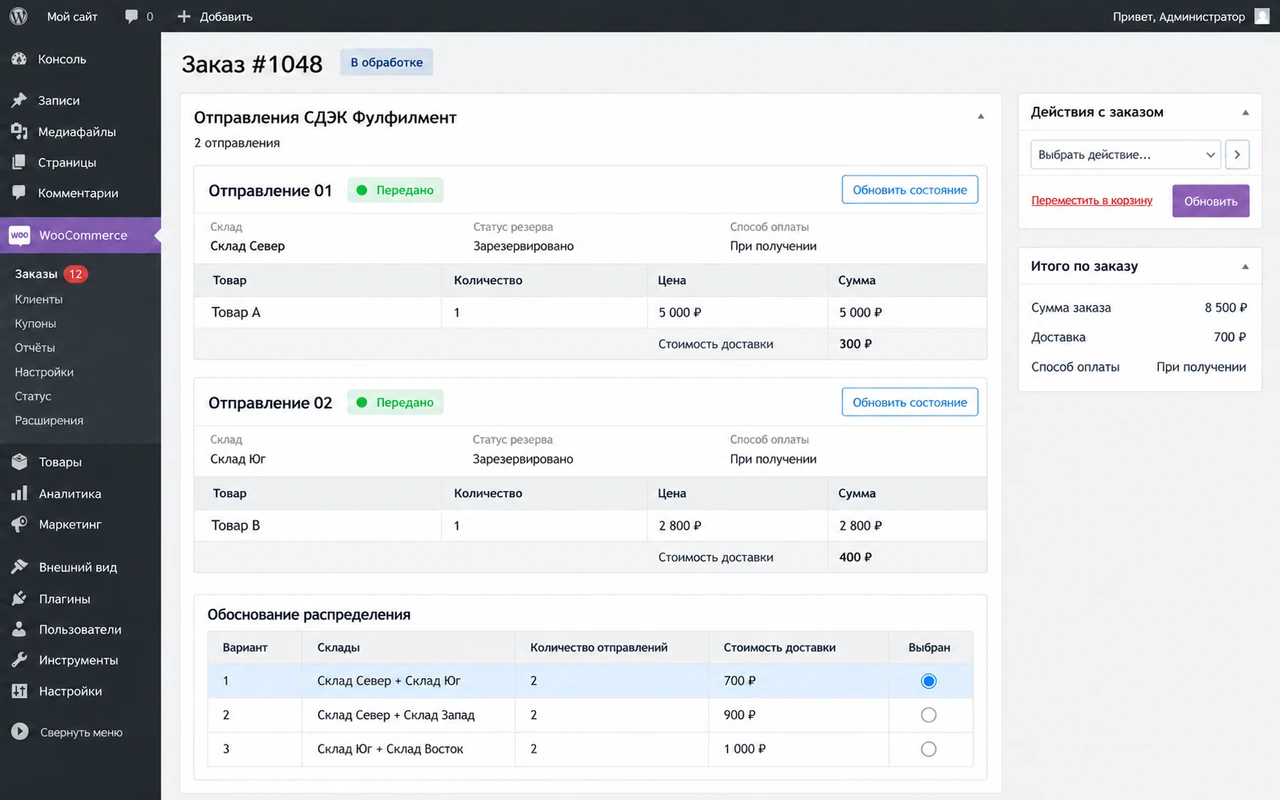Viewport: 1280px width, 800px height.
Task: Click the Комментарии sidebar icon
Action: (x=19, y=193)
